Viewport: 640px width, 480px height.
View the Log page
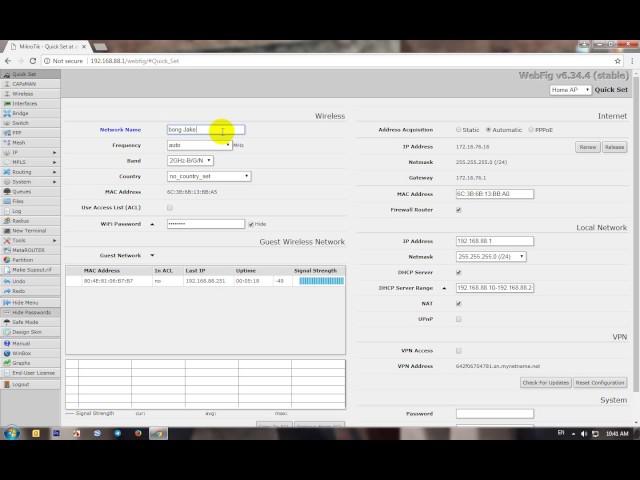[17, 211]
